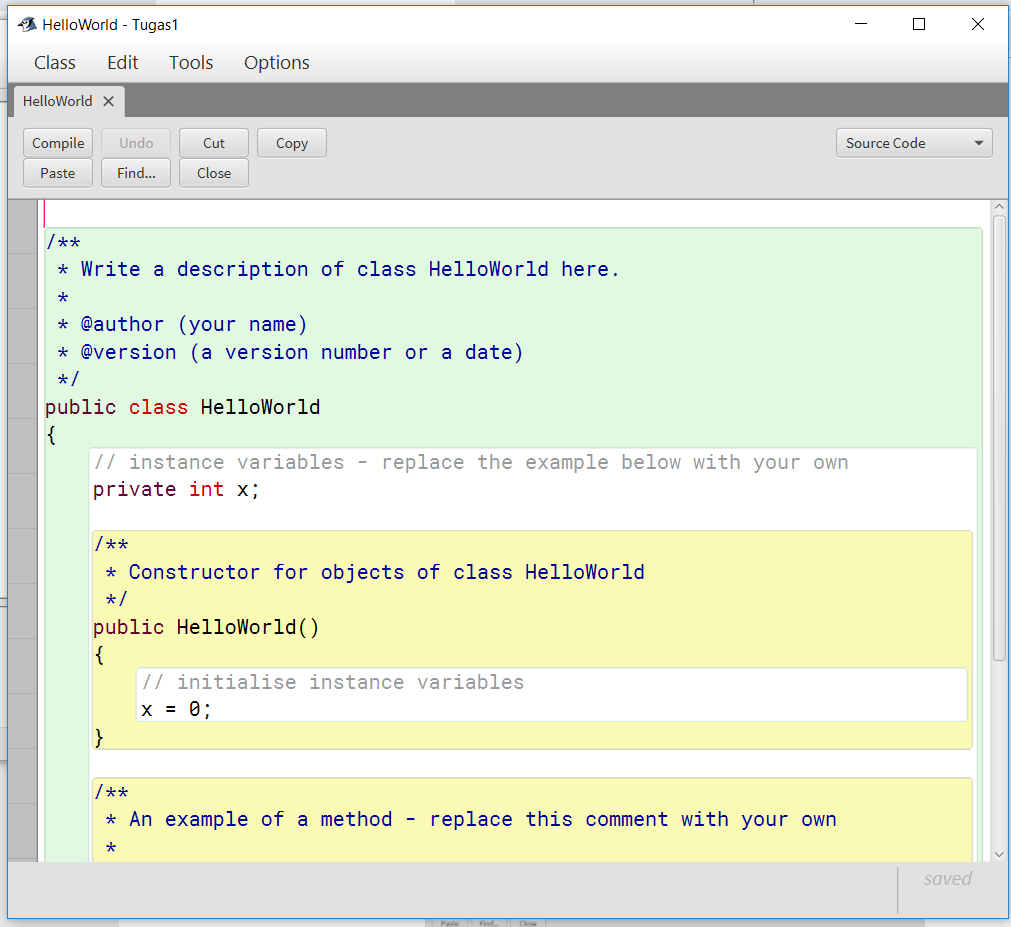Viewport: 1011px width, 927px height.
Task: Click the Cut button
Action: [x=213, y=142]
